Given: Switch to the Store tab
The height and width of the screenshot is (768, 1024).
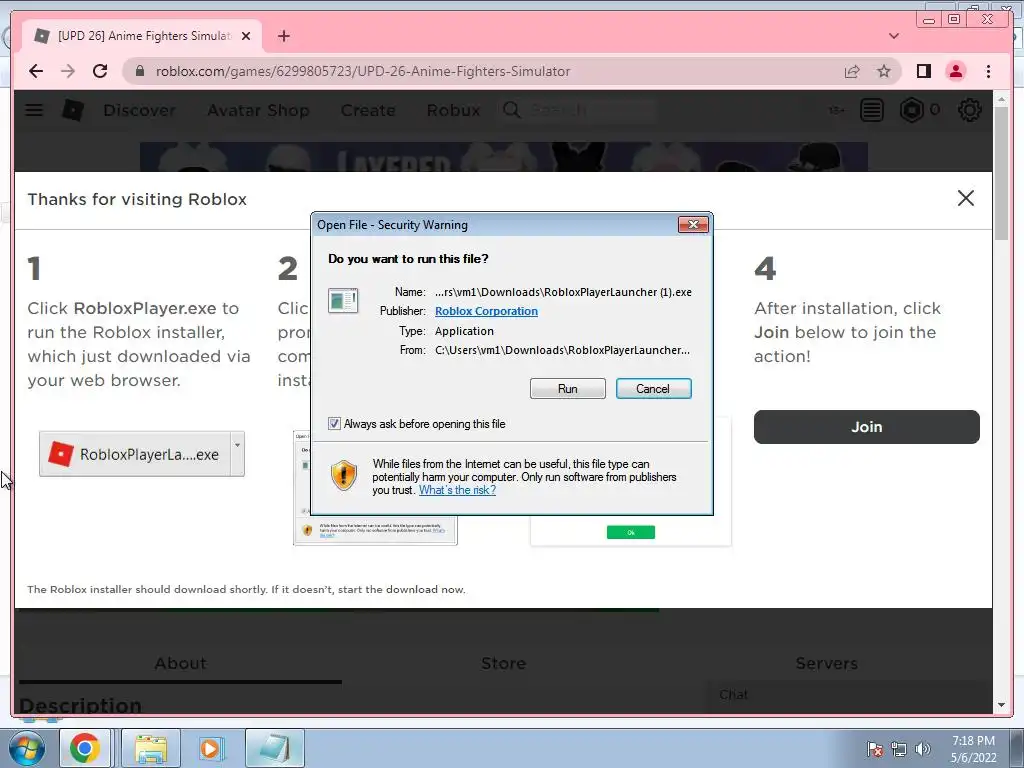Looking at the screenshot, I should (503, 664).
